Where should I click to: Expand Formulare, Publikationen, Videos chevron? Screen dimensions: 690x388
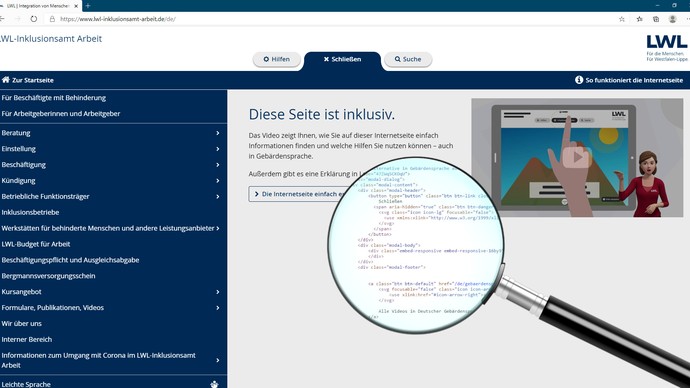pyautogui.click(x=218, y=307)
